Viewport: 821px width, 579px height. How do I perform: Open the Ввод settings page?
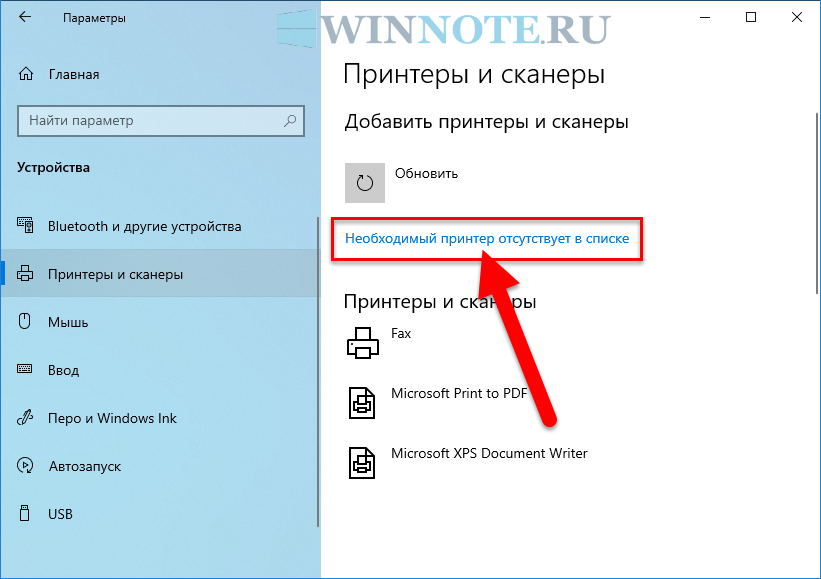click(x=159, y=370)
